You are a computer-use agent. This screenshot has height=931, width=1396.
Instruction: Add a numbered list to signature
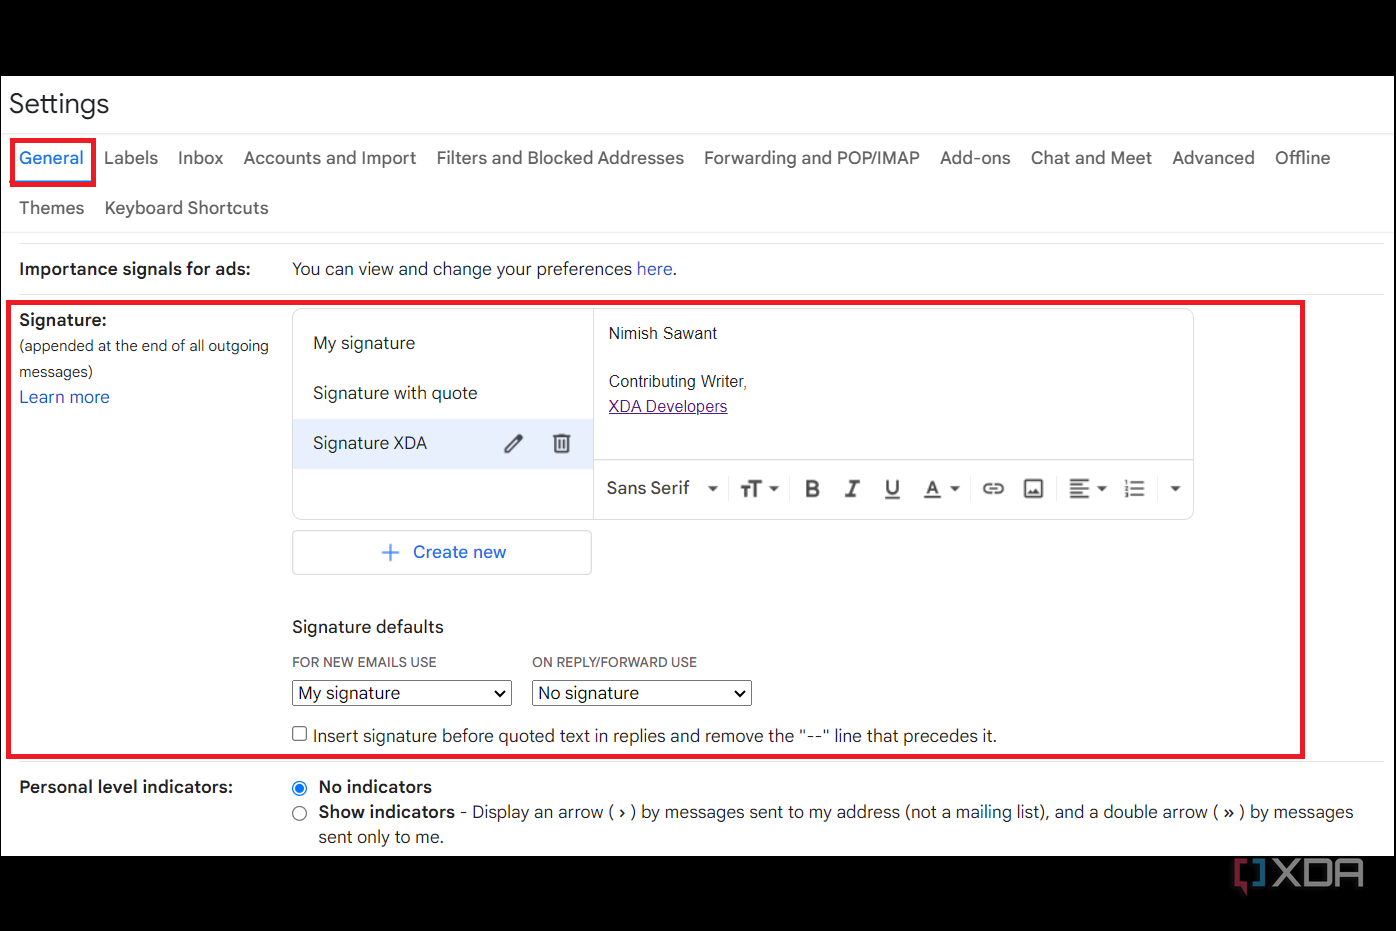tap(1134, 488)
